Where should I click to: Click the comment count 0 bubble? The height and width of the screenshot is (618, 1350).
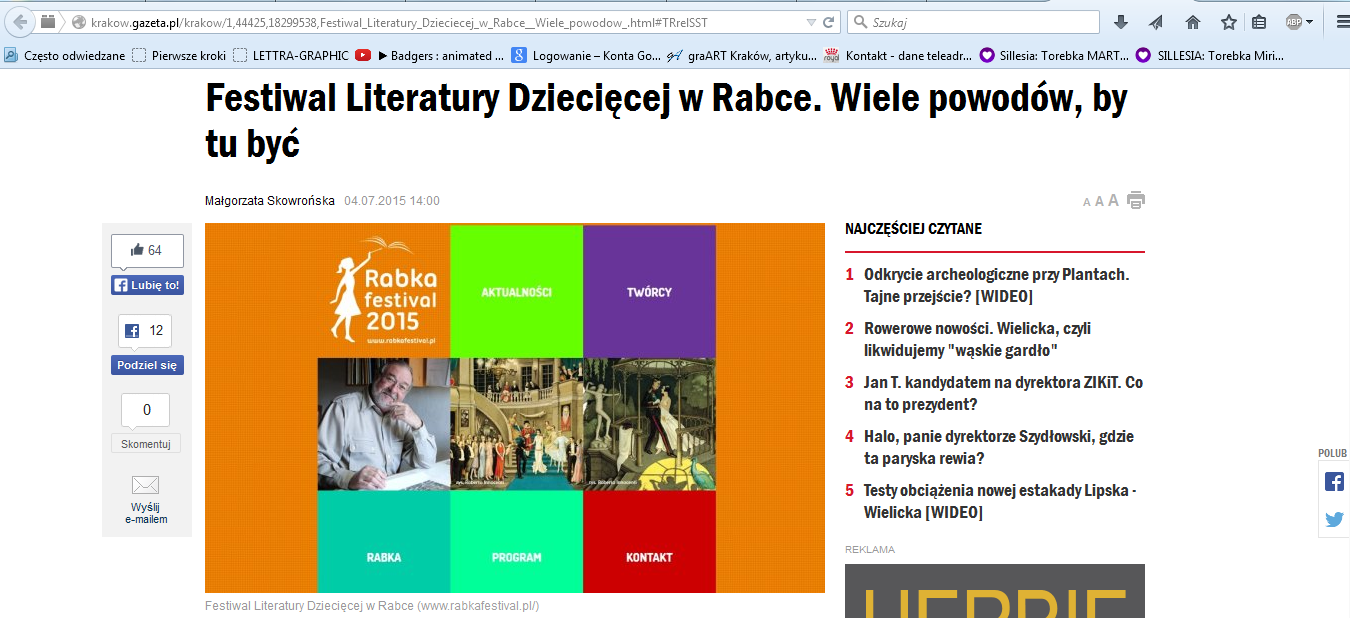pyautogui.click(x=146, y=410)
